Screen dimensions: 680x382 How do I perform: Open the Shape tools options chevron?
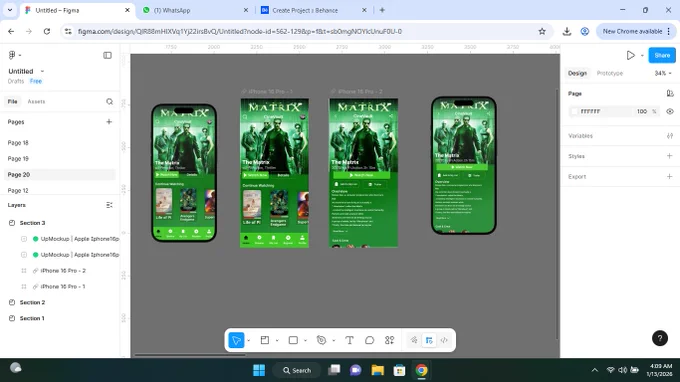tap(305, 341)
